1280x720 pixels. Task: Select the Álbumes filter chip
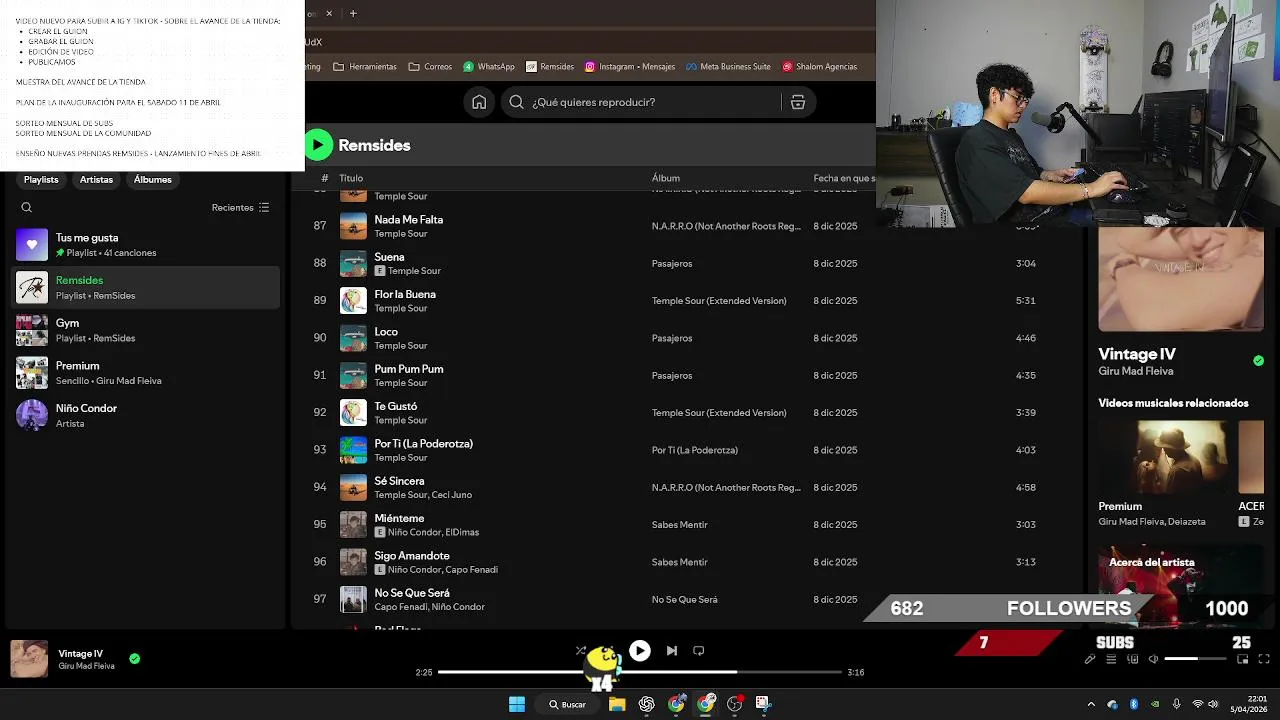pos(152,180)
